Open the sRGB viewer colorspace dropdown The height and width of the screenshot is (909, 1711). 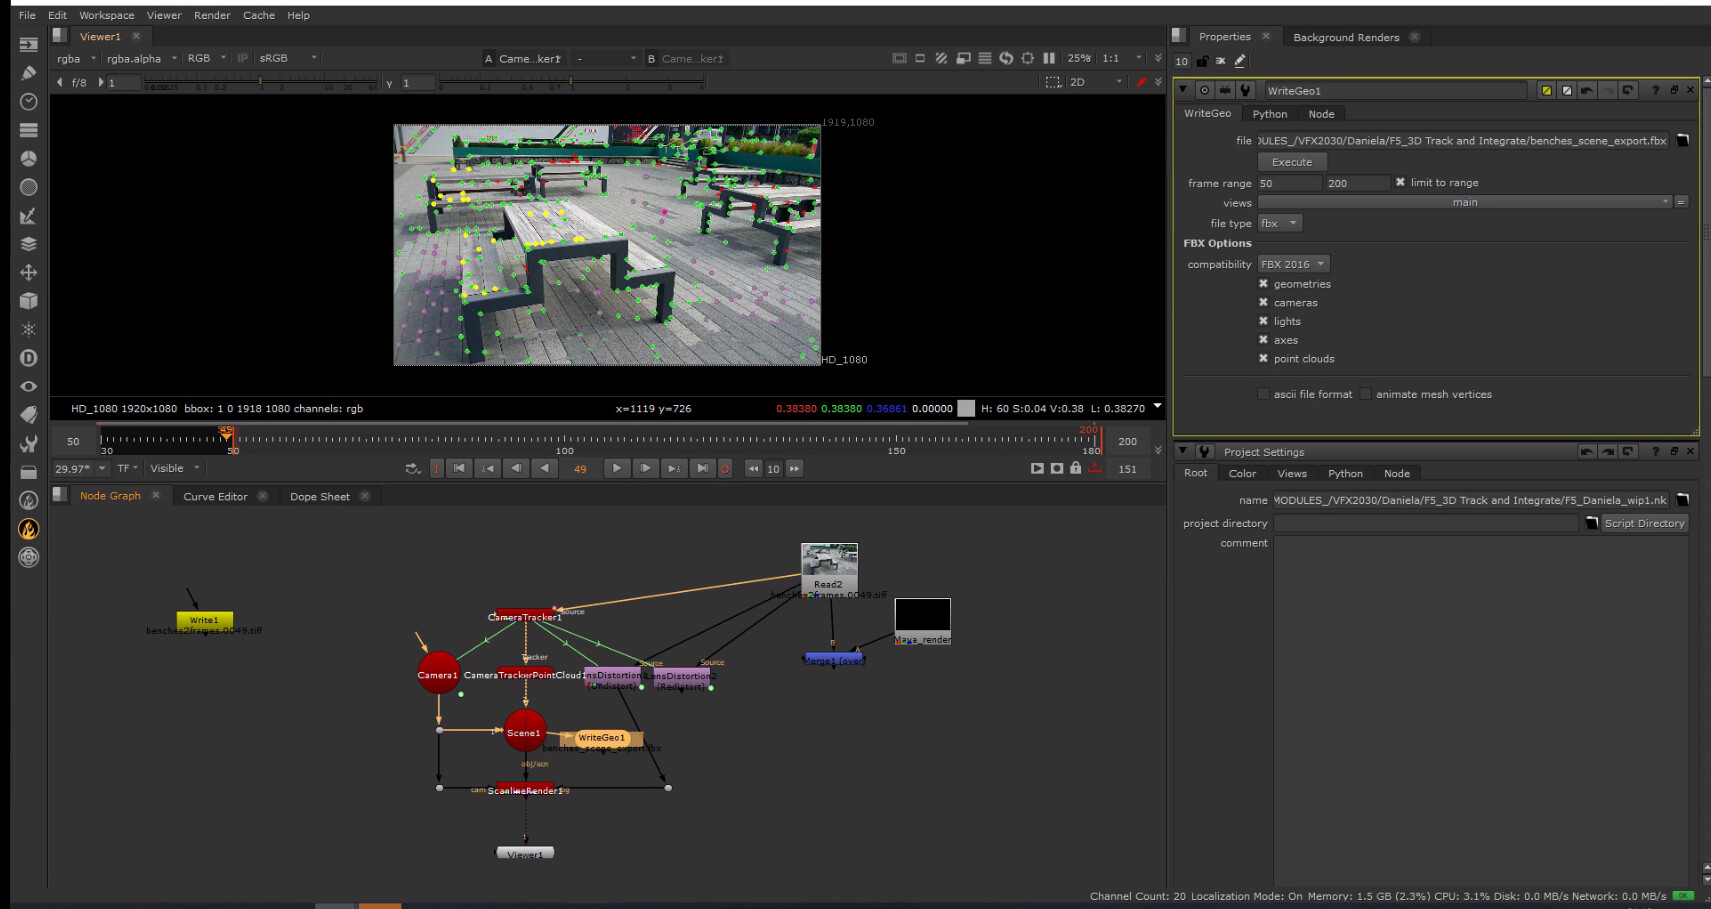pos(287,58)
